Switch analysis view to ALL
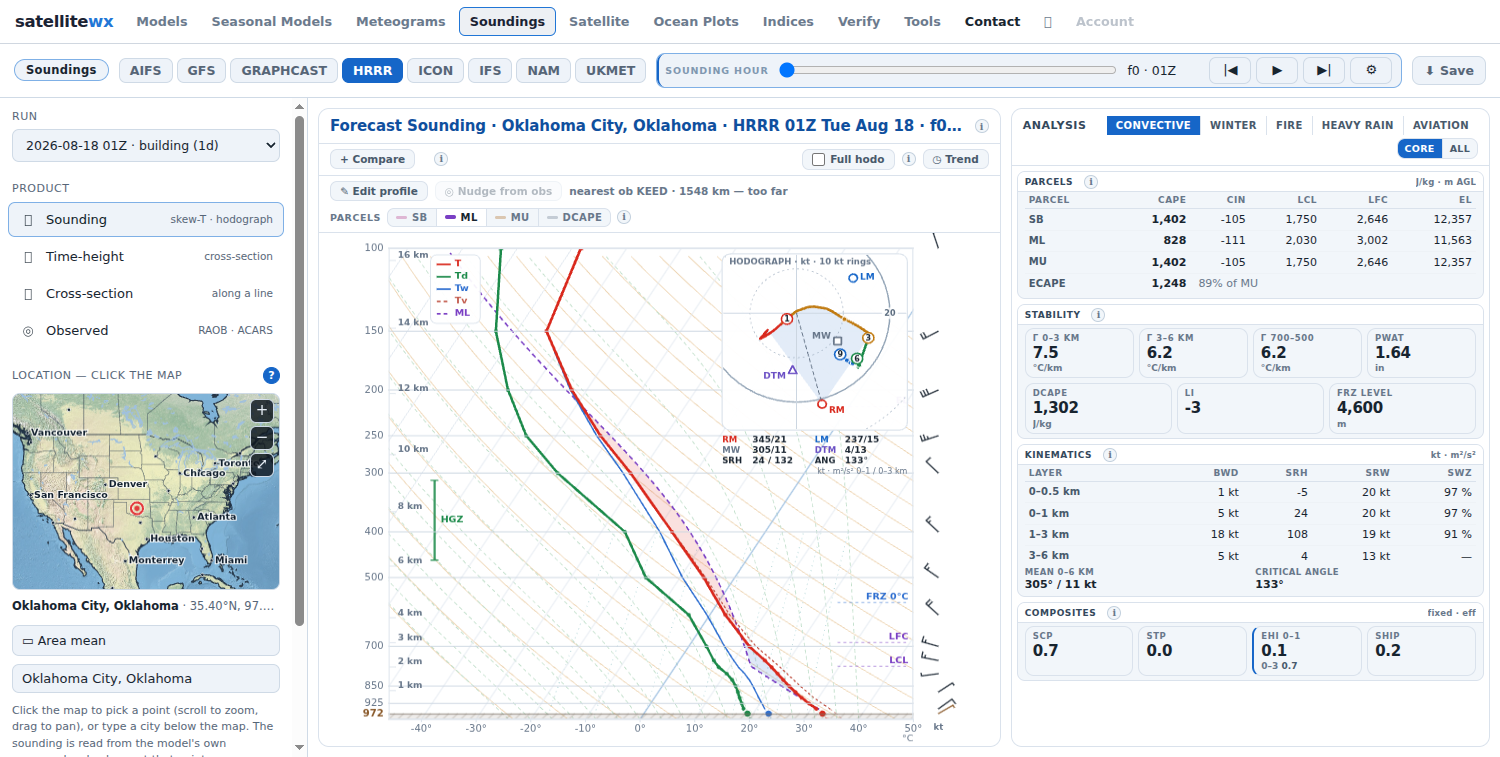Screen dimensions: 1500x757 pos(1460,149)
